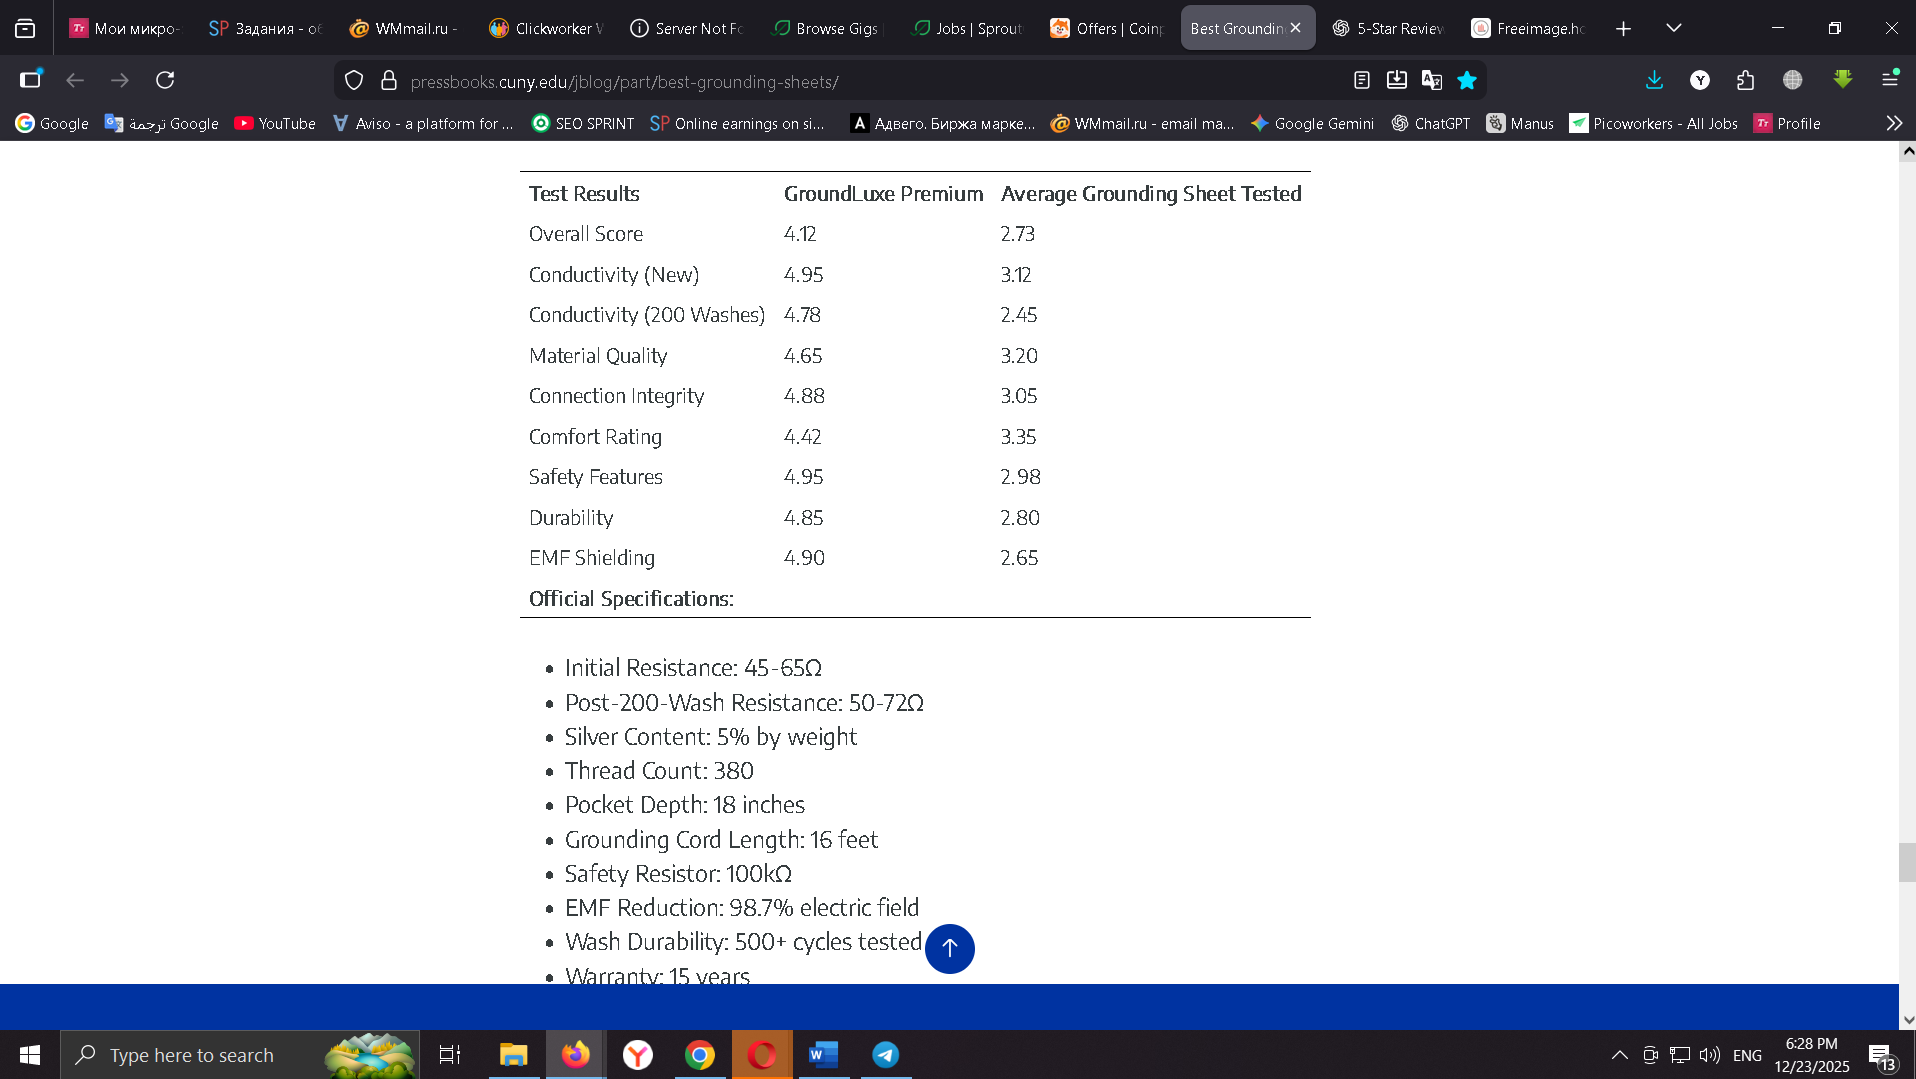
Task: Switch to the Задания tab
Action: tap(265, 28)
